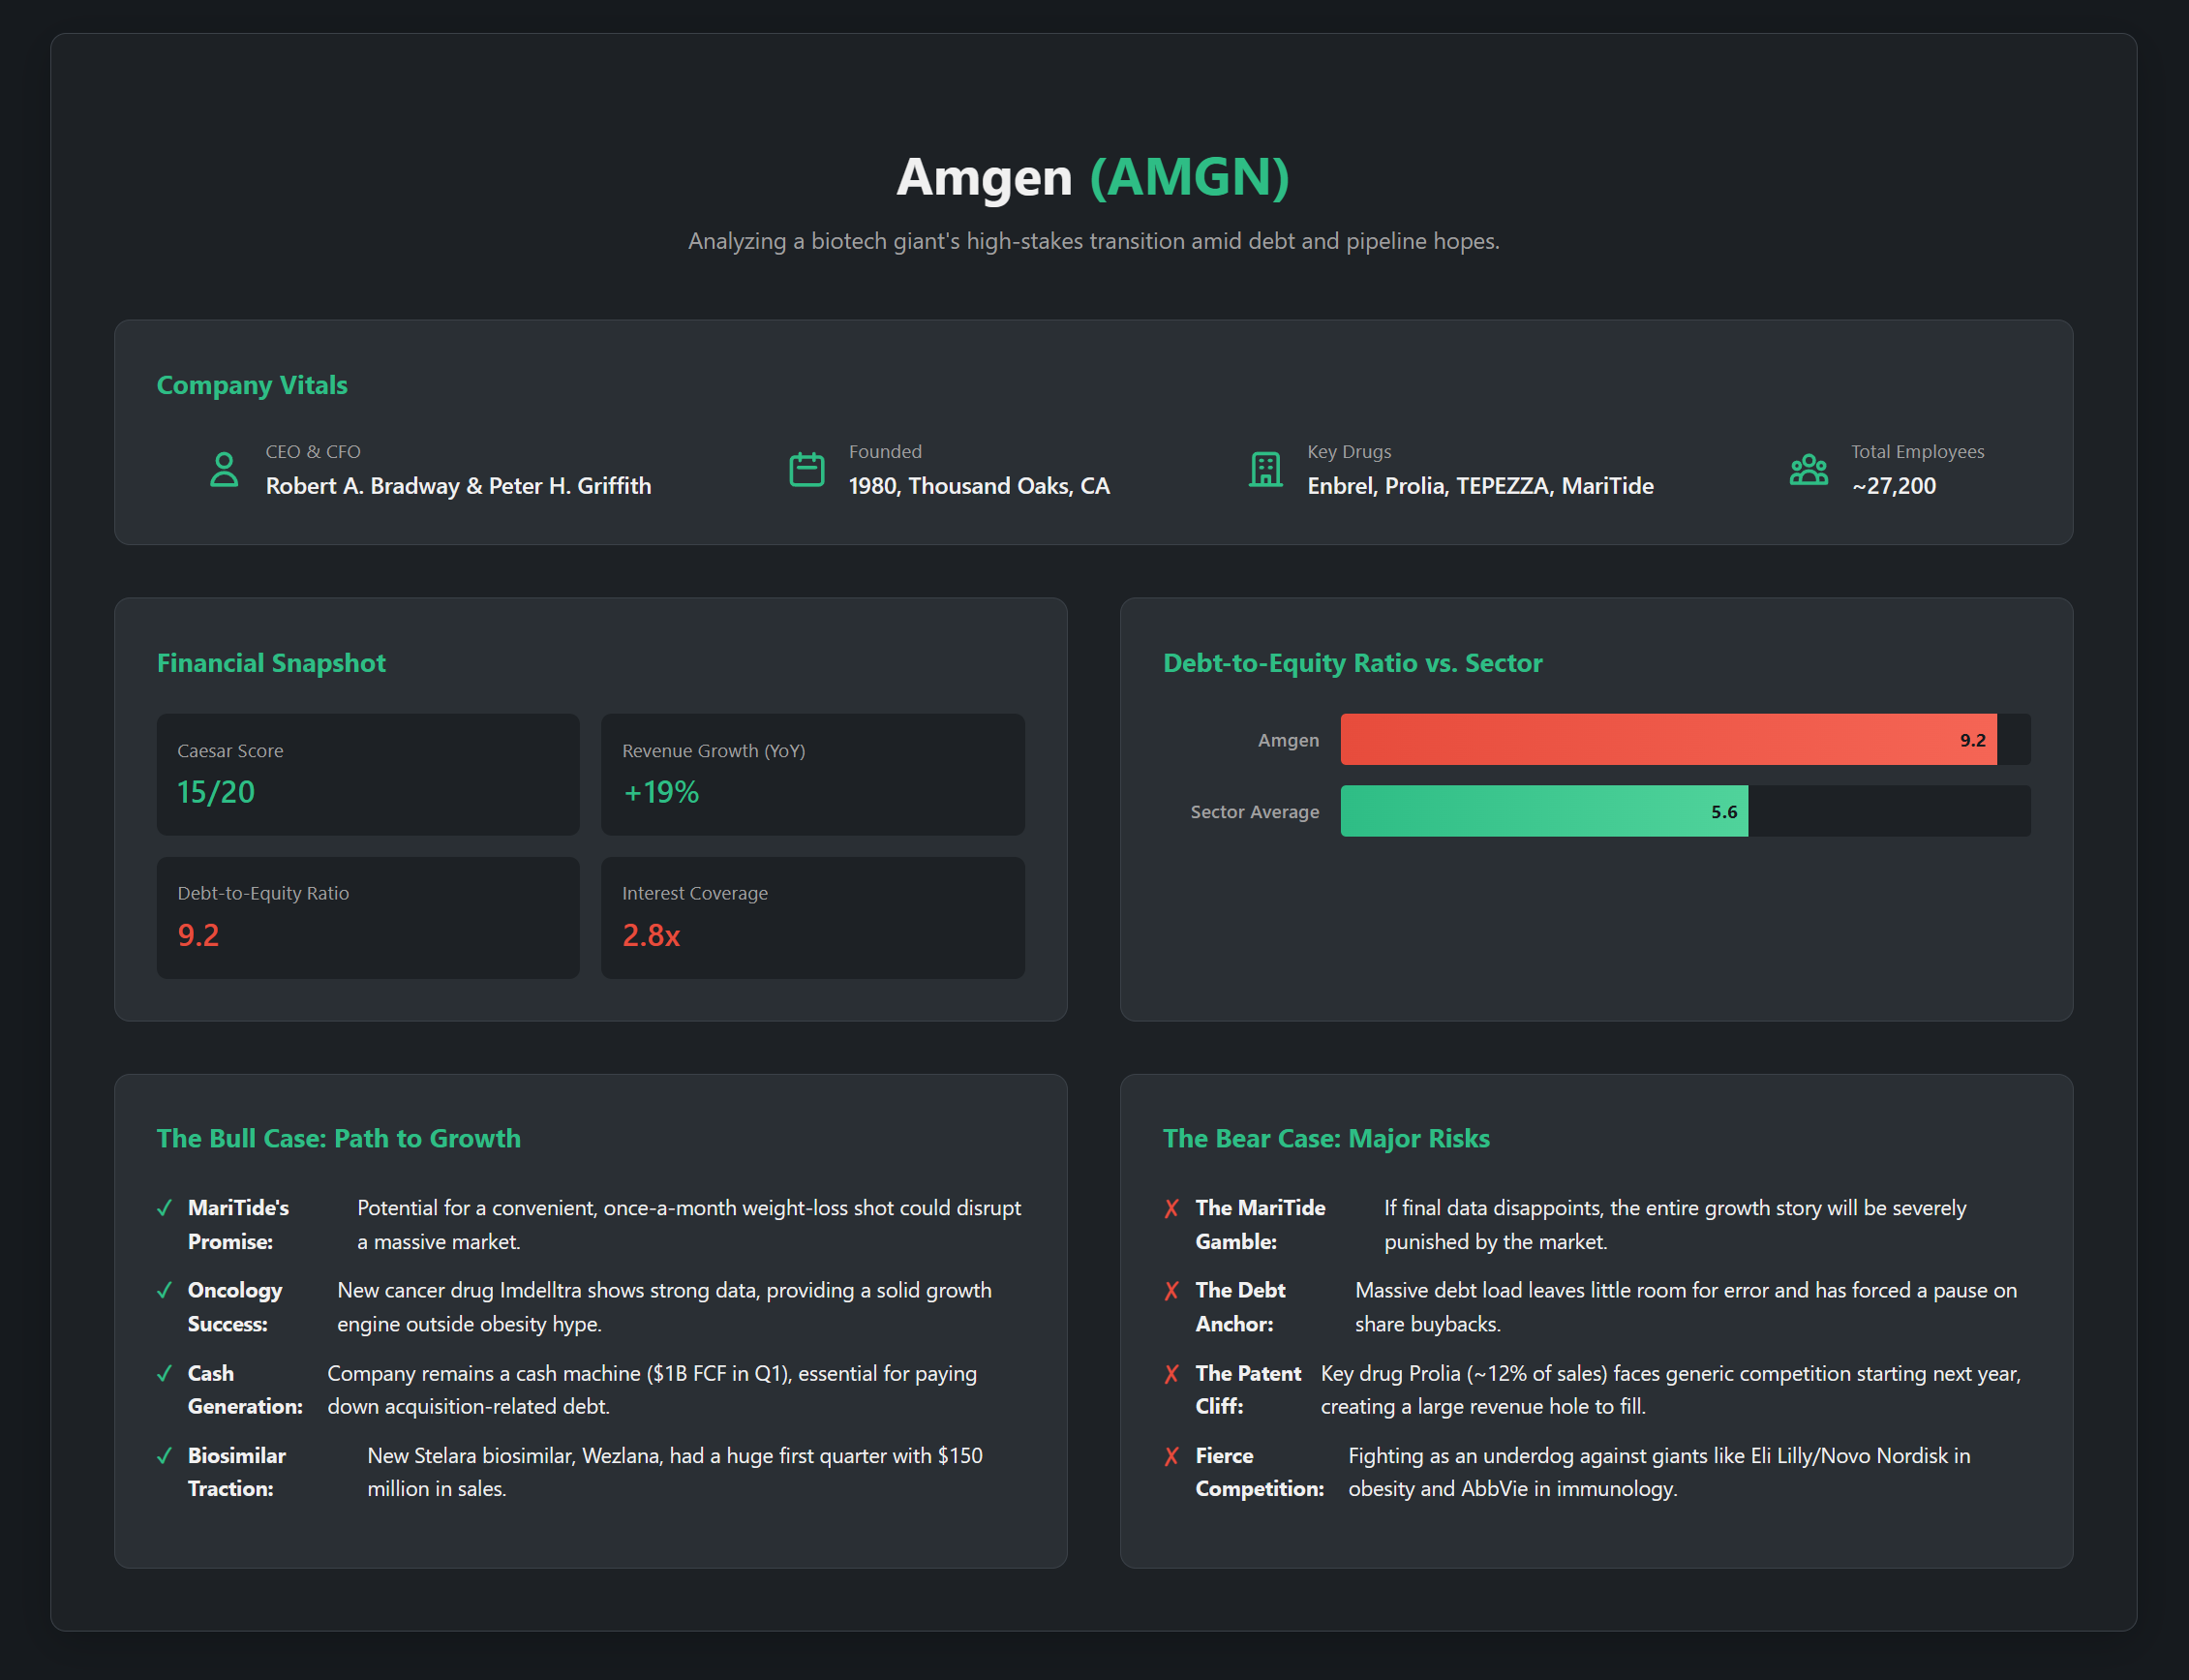Click the red X next to The Patent Cliff
The height and width of the screenshot is (1680, 2189).
(x=1172, y=1373)
